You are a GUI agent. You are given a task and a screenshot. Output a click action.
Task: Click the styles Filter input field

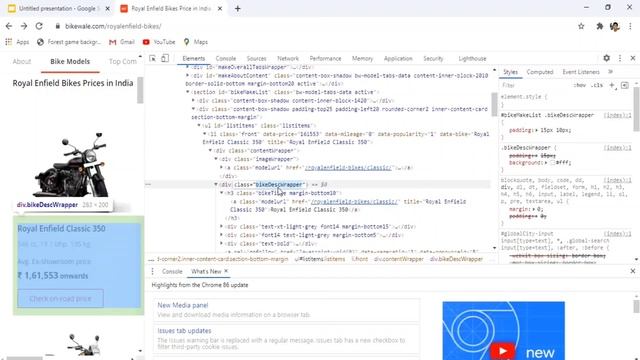[x=535, y=85]
